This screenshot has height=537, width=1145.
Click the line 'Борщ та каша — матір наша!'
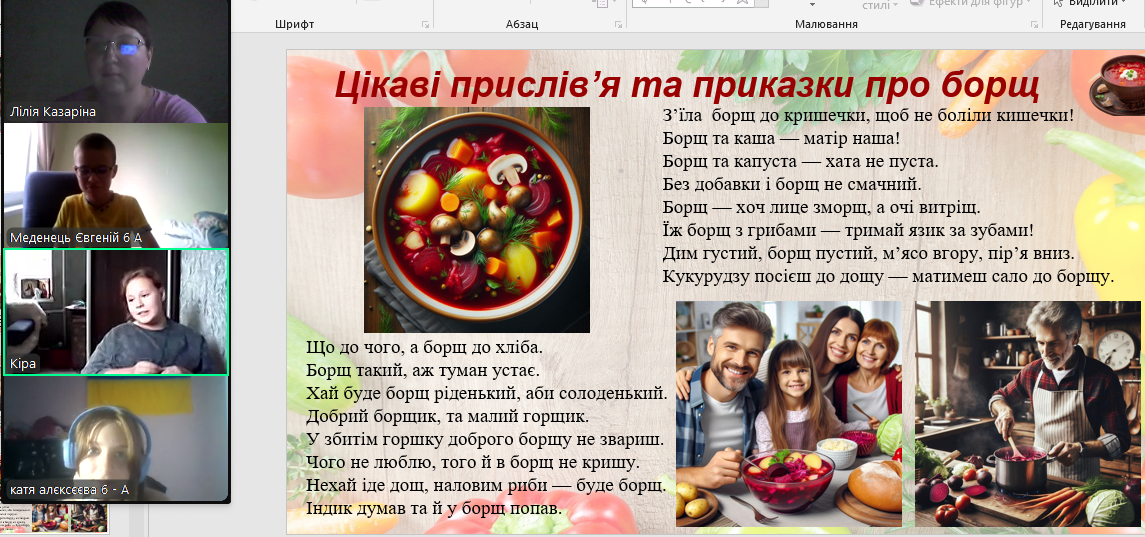tap(781, 138)
